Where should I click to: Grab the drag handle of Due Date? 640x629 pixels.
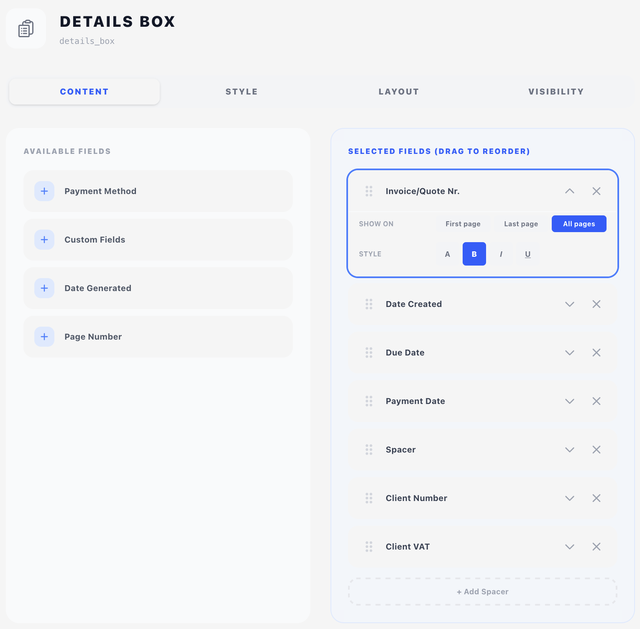(369, 353)
